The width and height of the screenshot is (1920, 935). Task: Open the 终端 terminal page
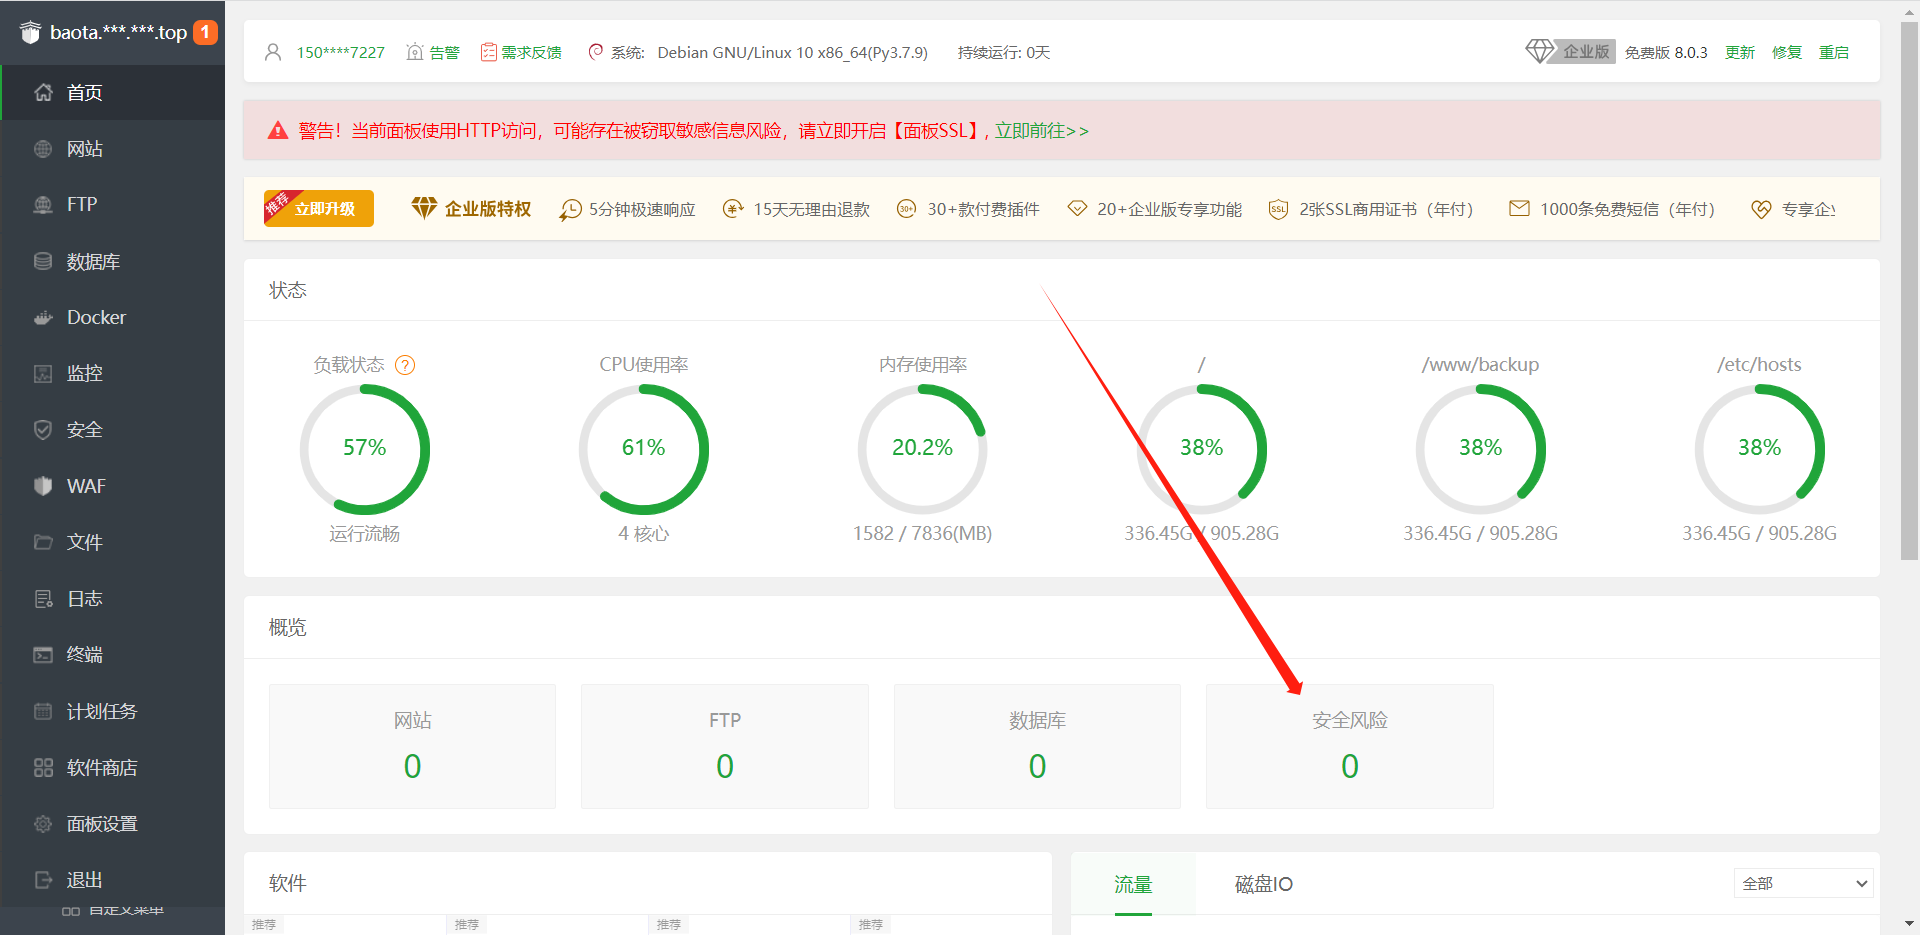pos(85,654)
